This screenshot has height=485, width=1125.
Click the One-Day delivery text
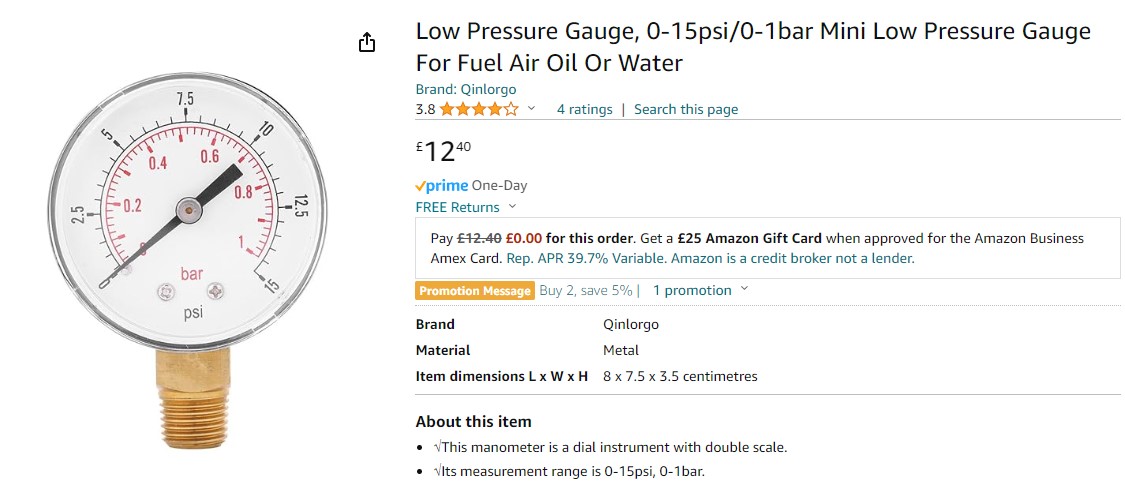point(499,185)
